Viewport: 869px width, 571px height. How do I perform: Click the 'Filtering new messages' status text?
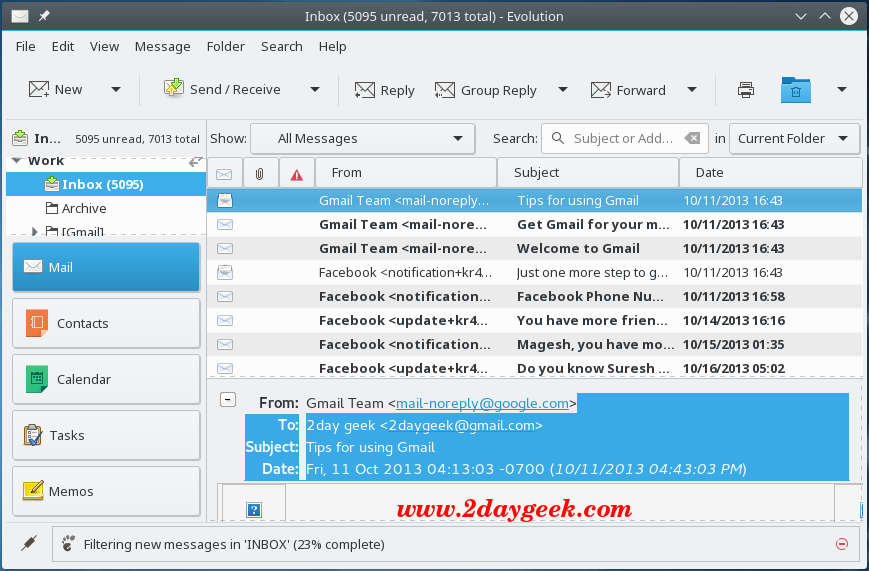click(234, 544)
